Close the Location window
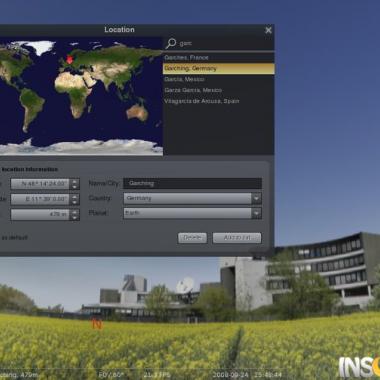Image resolution: width=380 pixels, height=380 pixels. pos(268,30)
